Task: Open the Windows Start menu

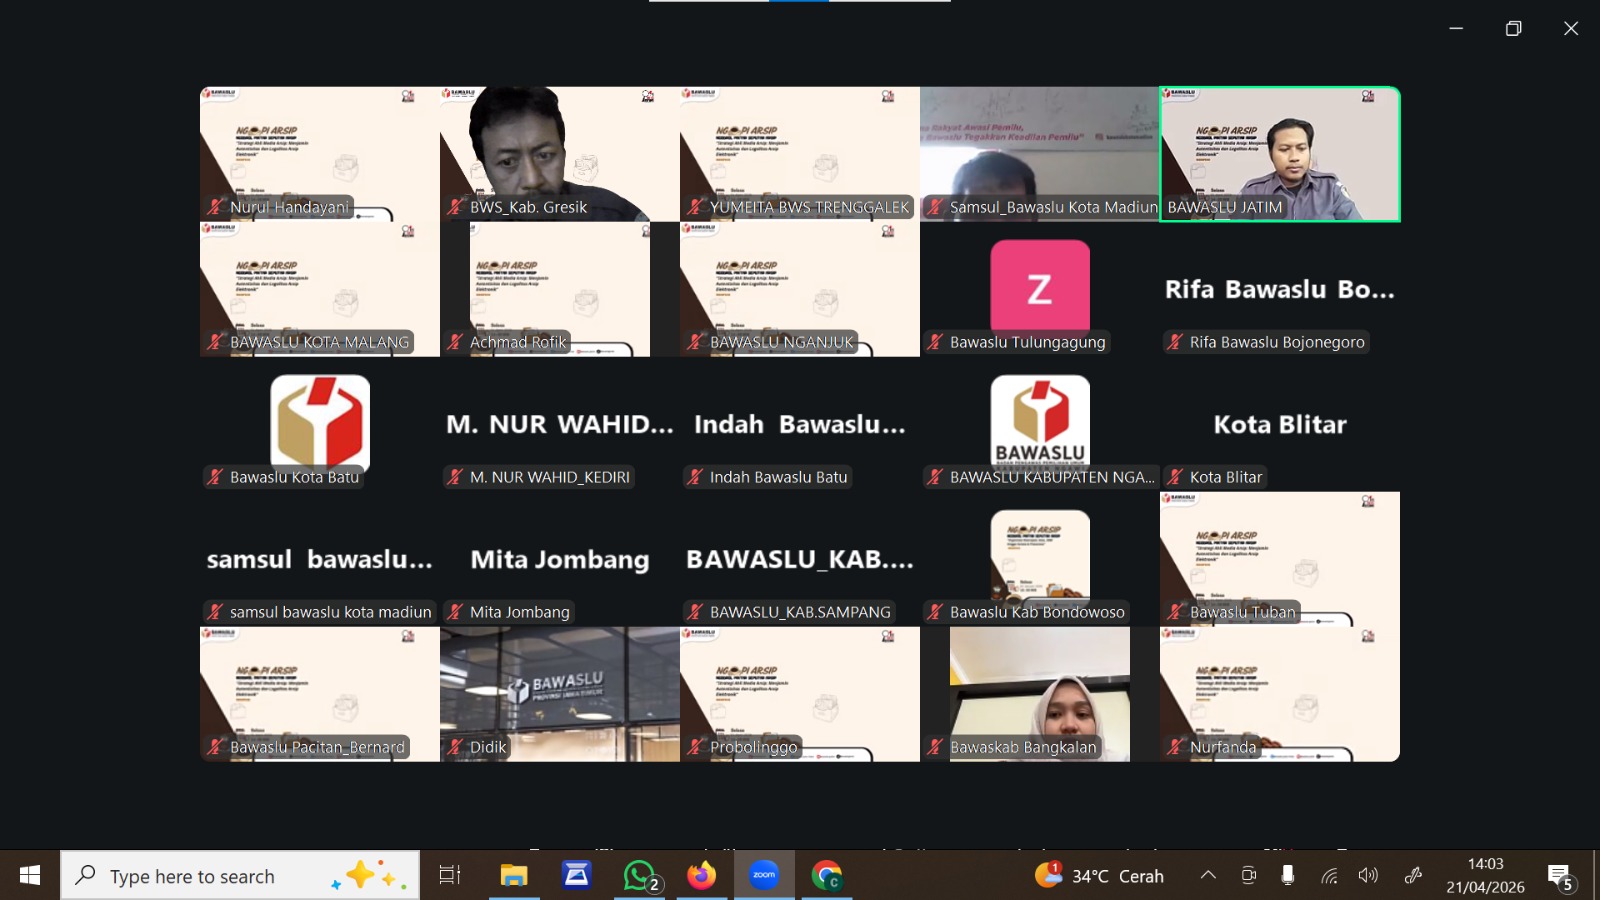Action: pos(30,876)
